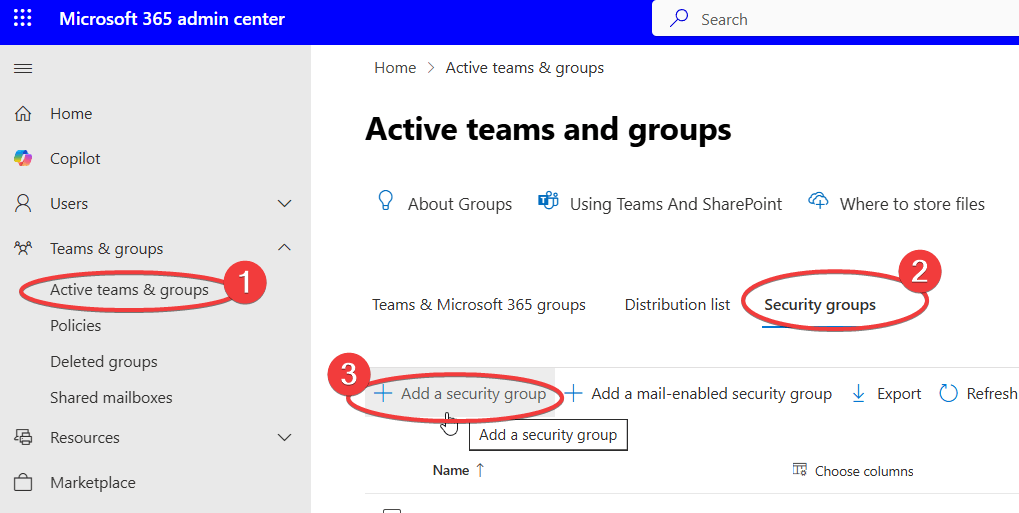The height and width of the screenshot is (513, 1019).
Task: Click the cloud upload icon
Action: [818, 200]
